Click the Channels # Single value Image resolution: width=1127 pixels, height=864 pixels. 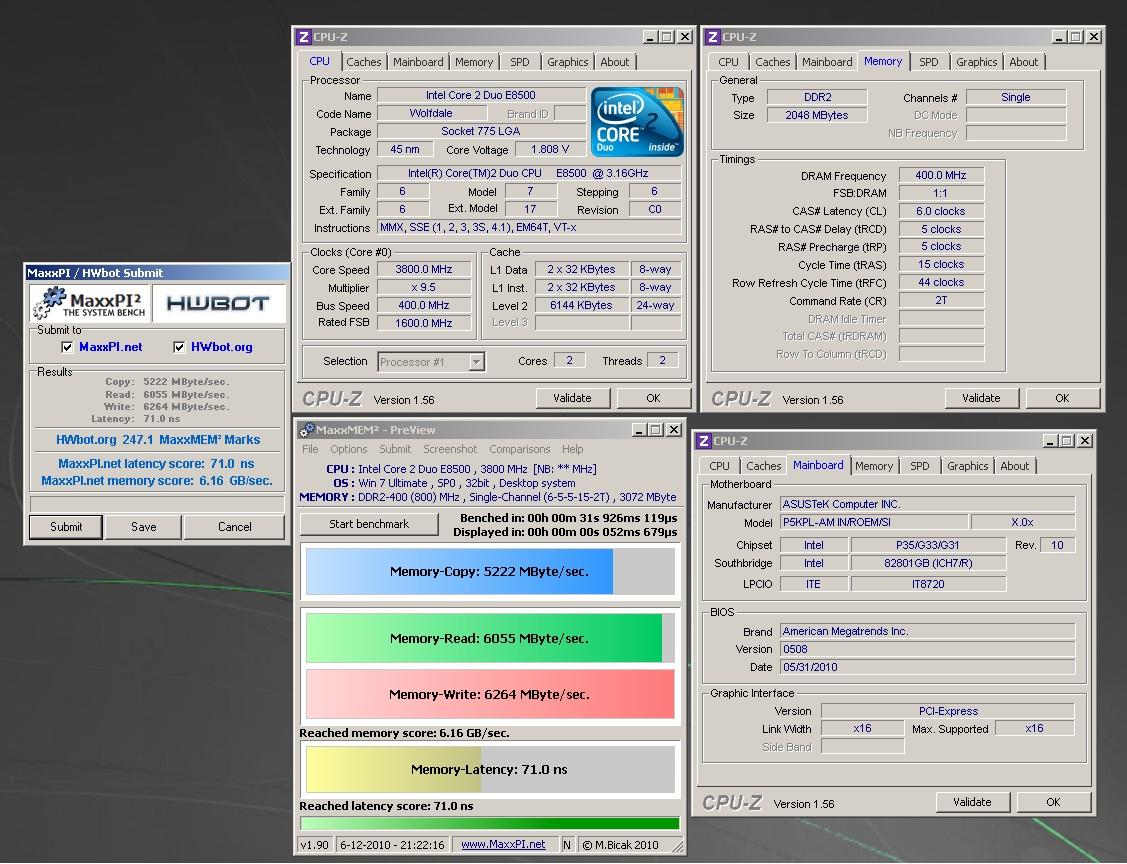point(1016,97)
